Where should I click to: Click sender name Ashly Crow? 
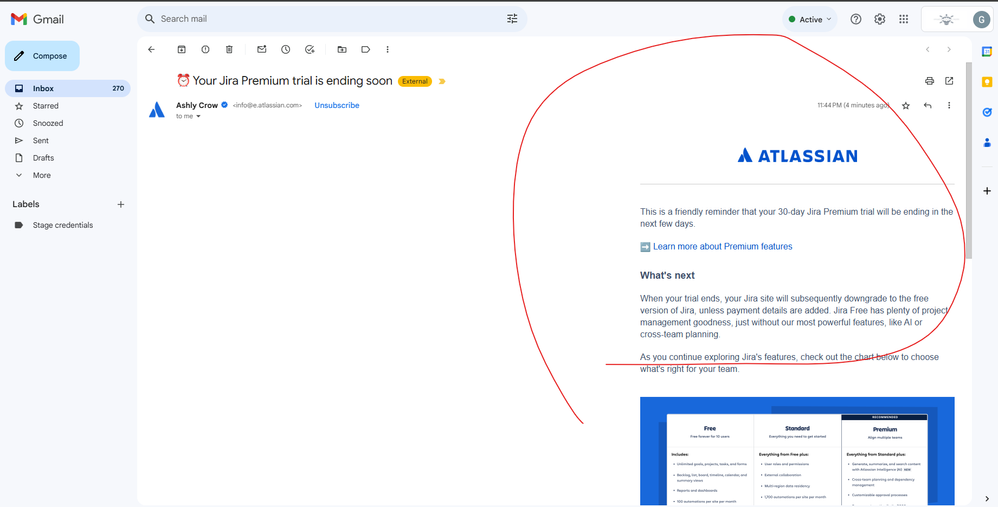197,106
